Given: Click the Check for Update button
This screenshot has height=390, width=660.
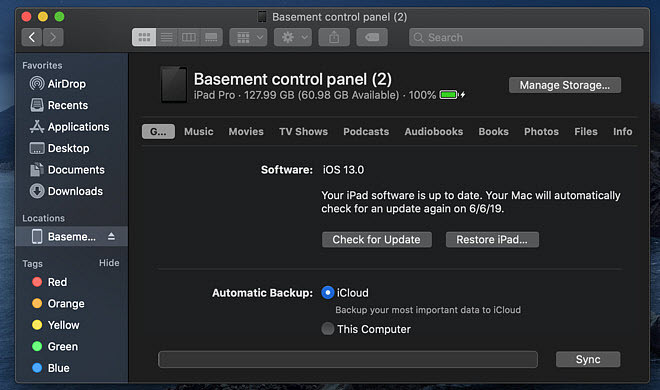Looking at the screenshot, I should tap(377, 239).
